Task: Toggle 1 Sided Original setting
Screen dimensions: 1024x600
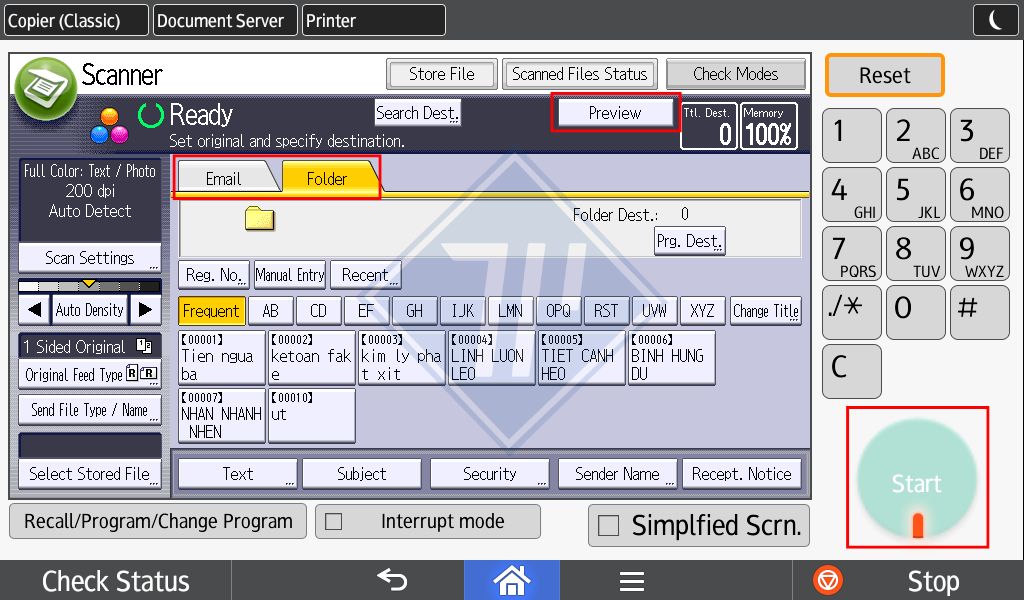Action: [89, 346]
